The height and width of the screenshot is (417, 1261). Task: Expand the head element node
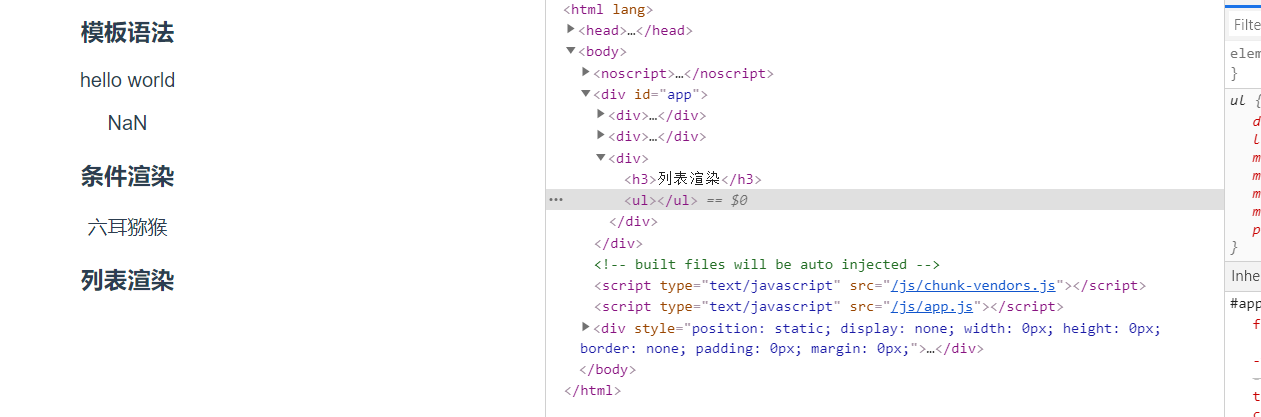(x=571, y=30)
